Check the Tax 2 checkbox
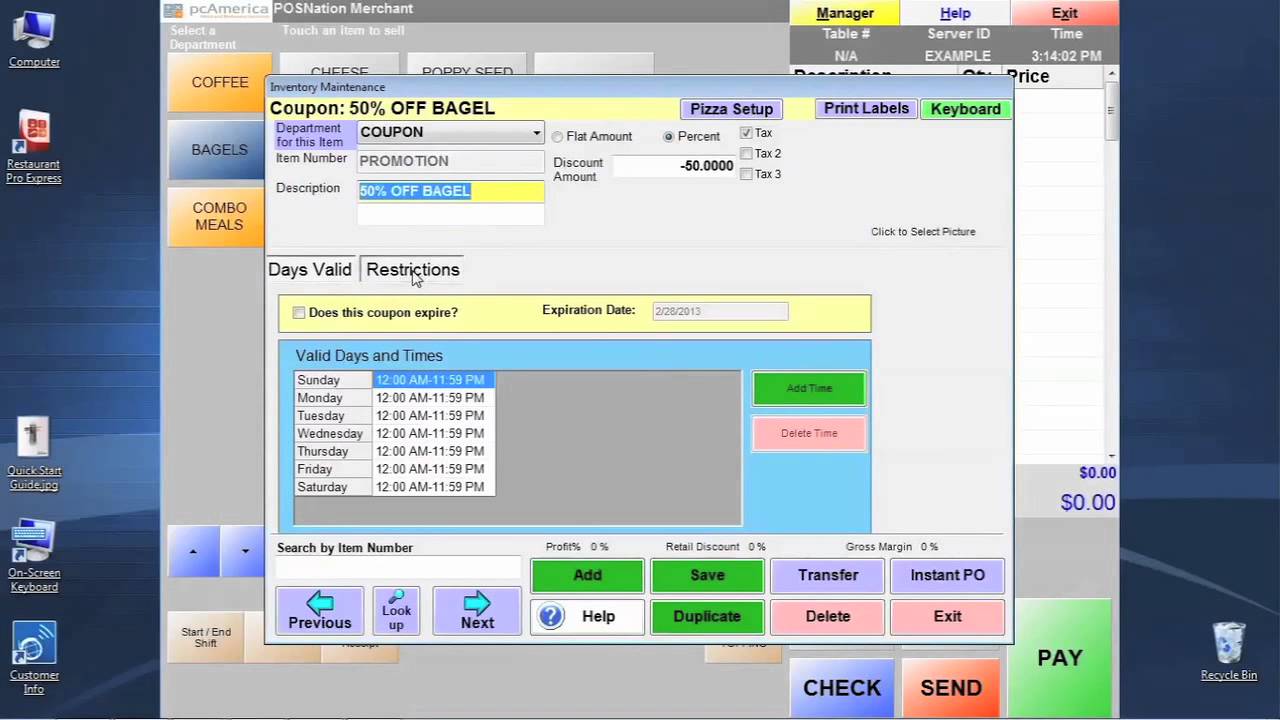 coord(746,153)
